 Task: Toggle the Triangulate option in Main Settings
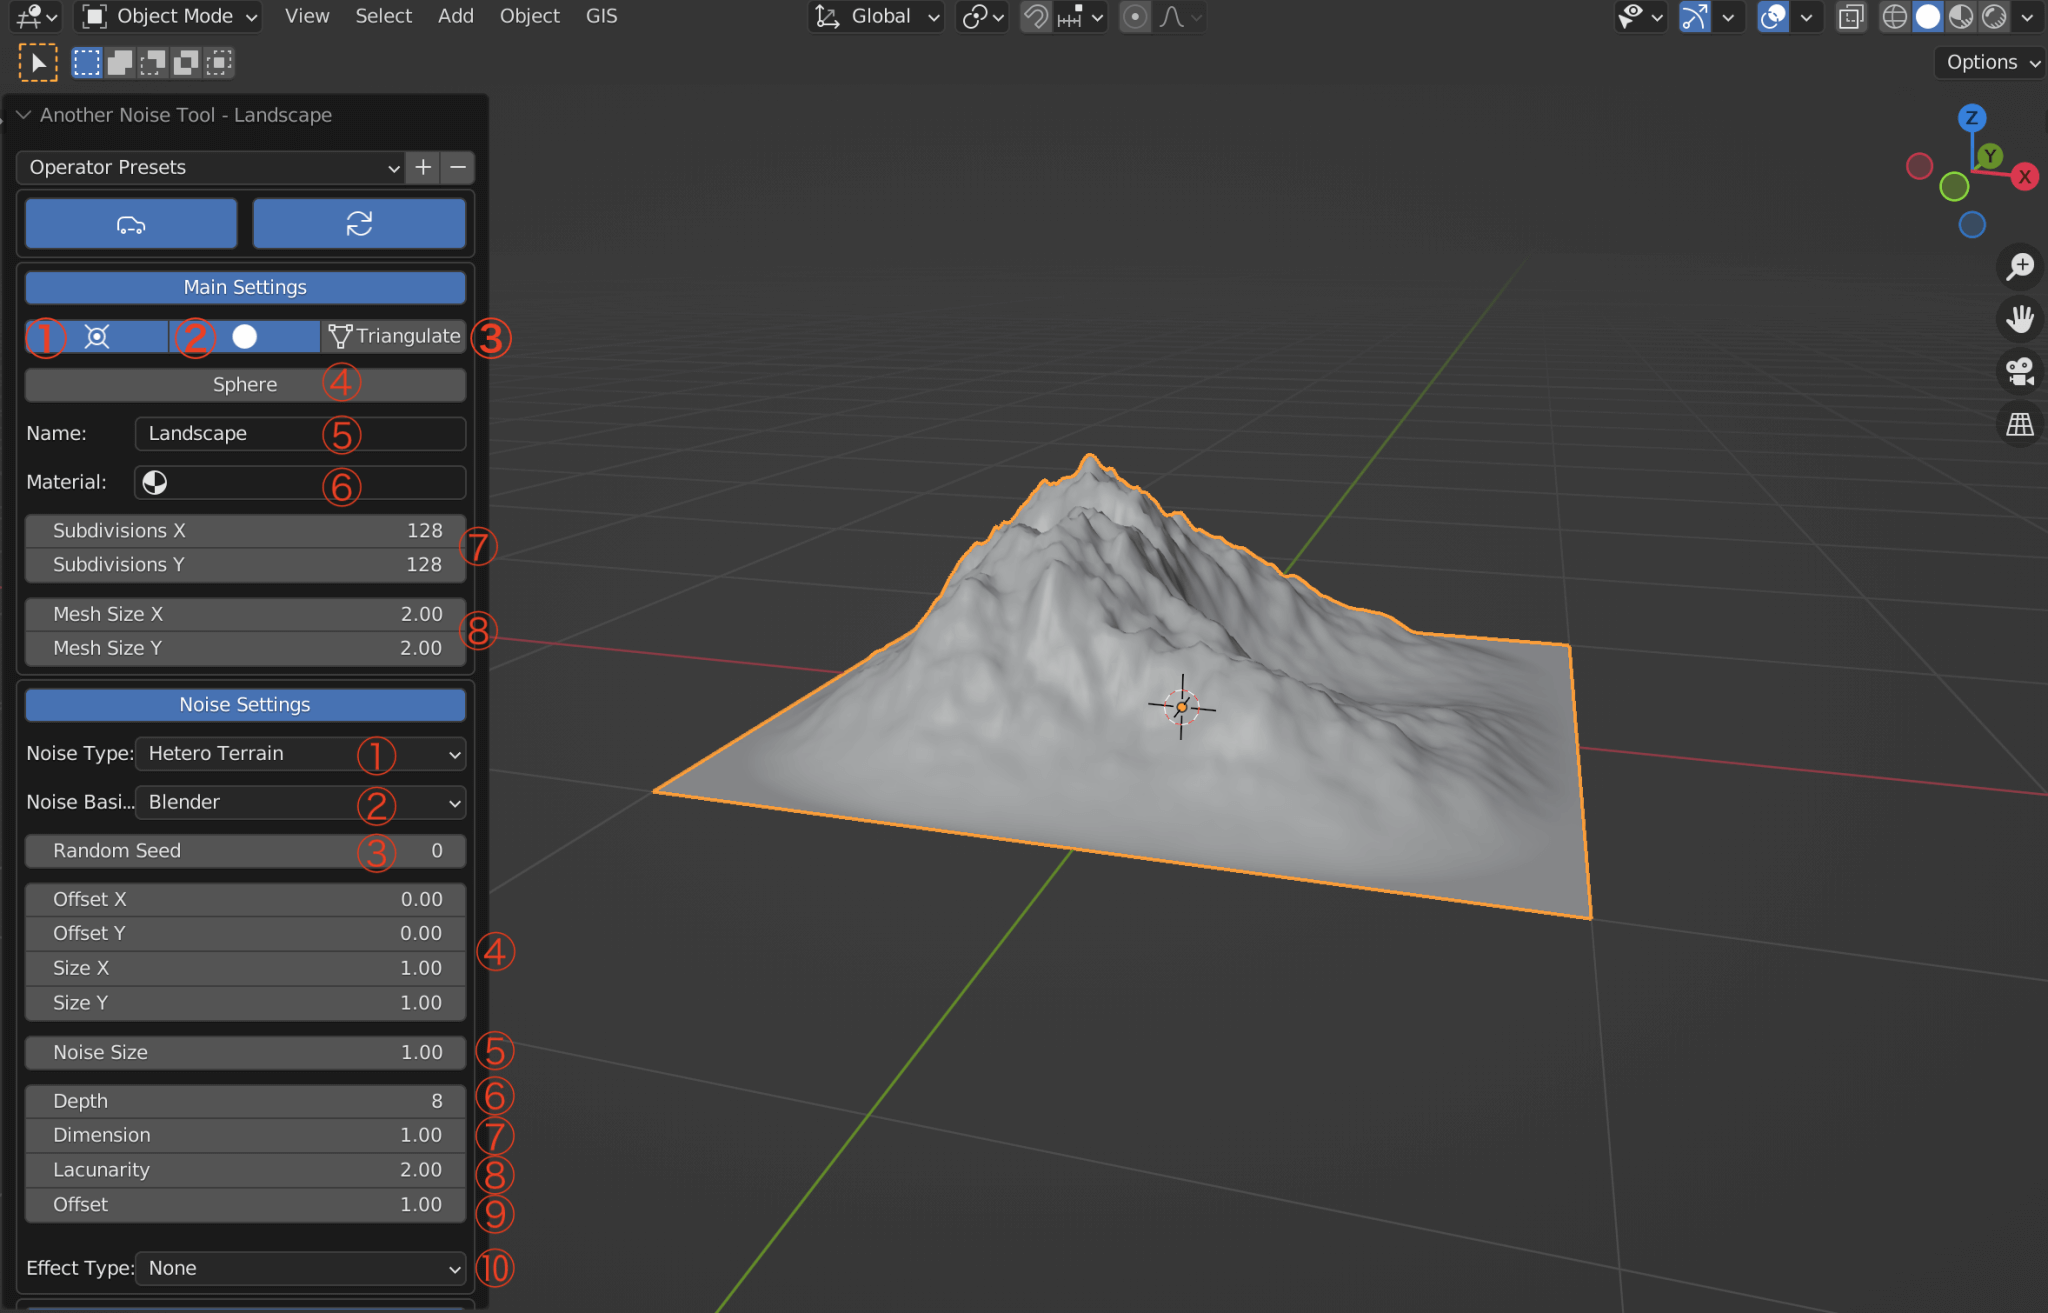[394, 336]
